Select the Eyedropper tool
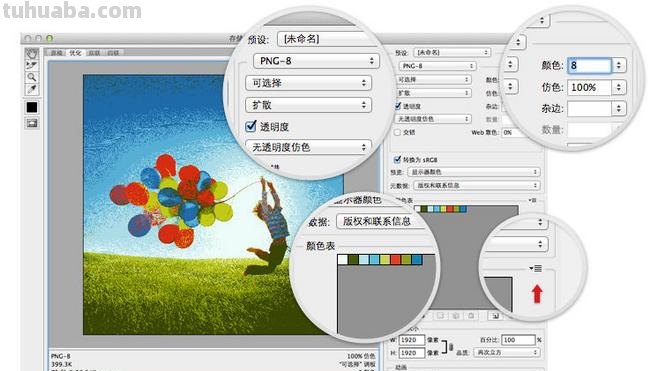658x371 pixels. pyautogui.click(x=32, y=89)
